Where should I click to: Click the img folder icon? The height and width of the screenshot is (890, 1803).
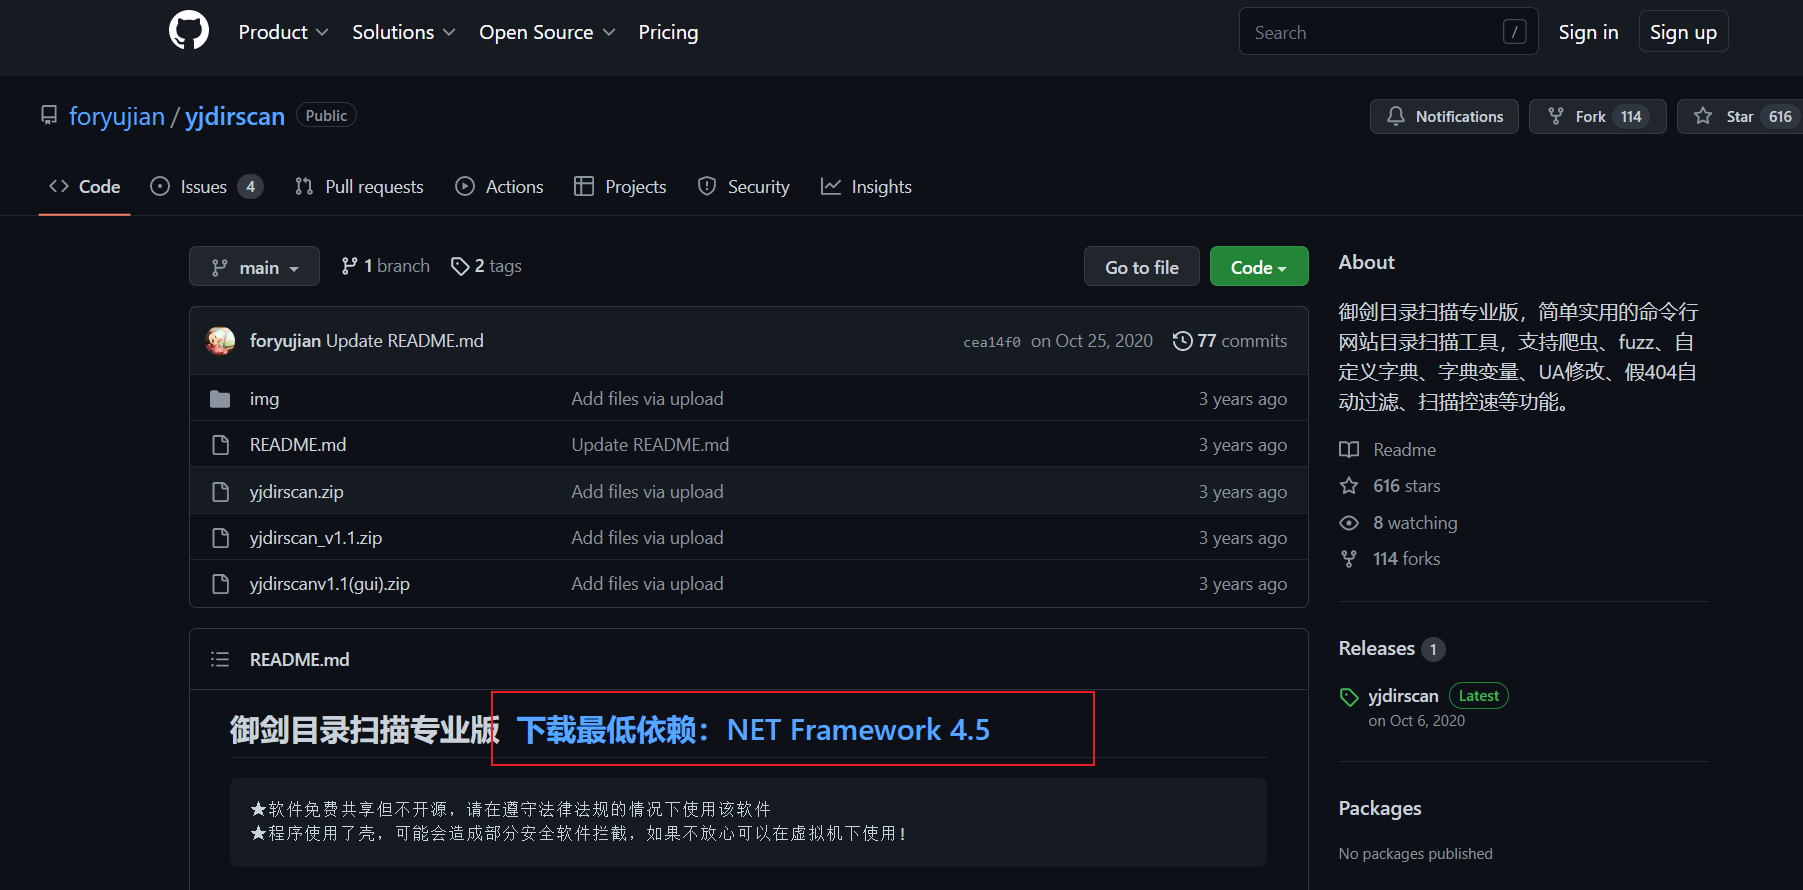pos(220,399)
